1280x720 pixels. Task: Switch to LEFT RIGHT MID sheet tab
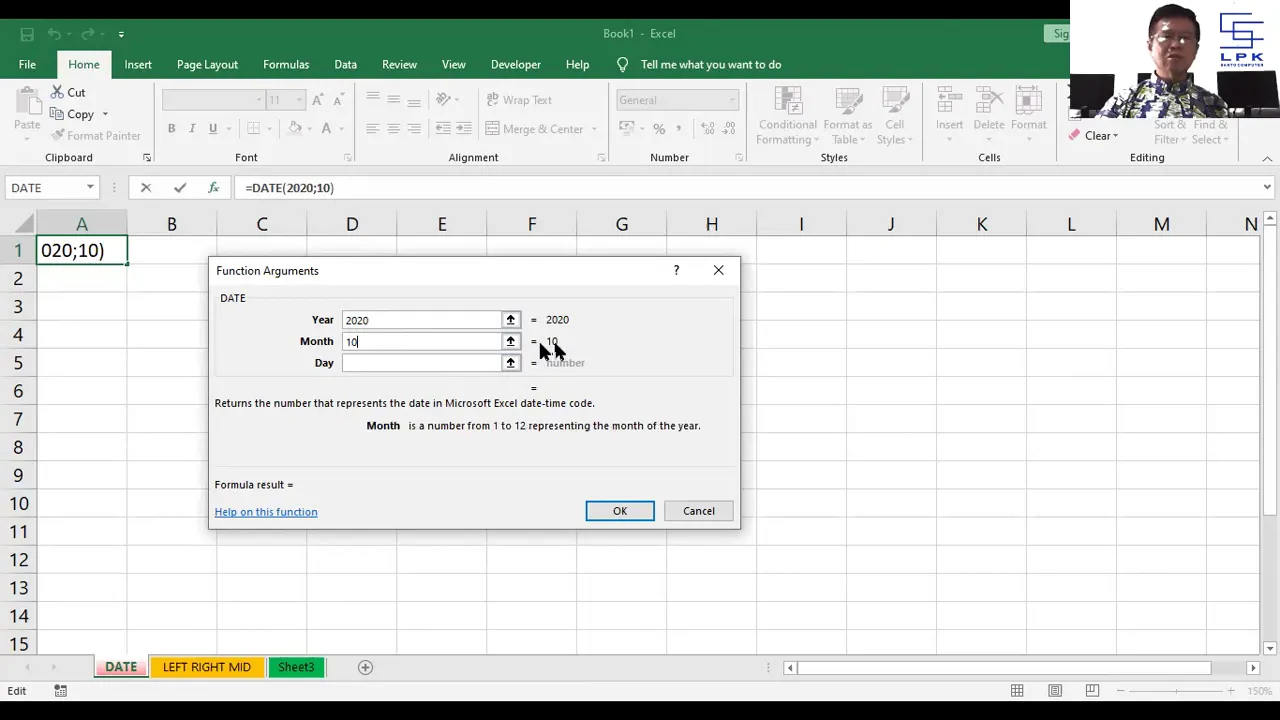pos(207,667)
